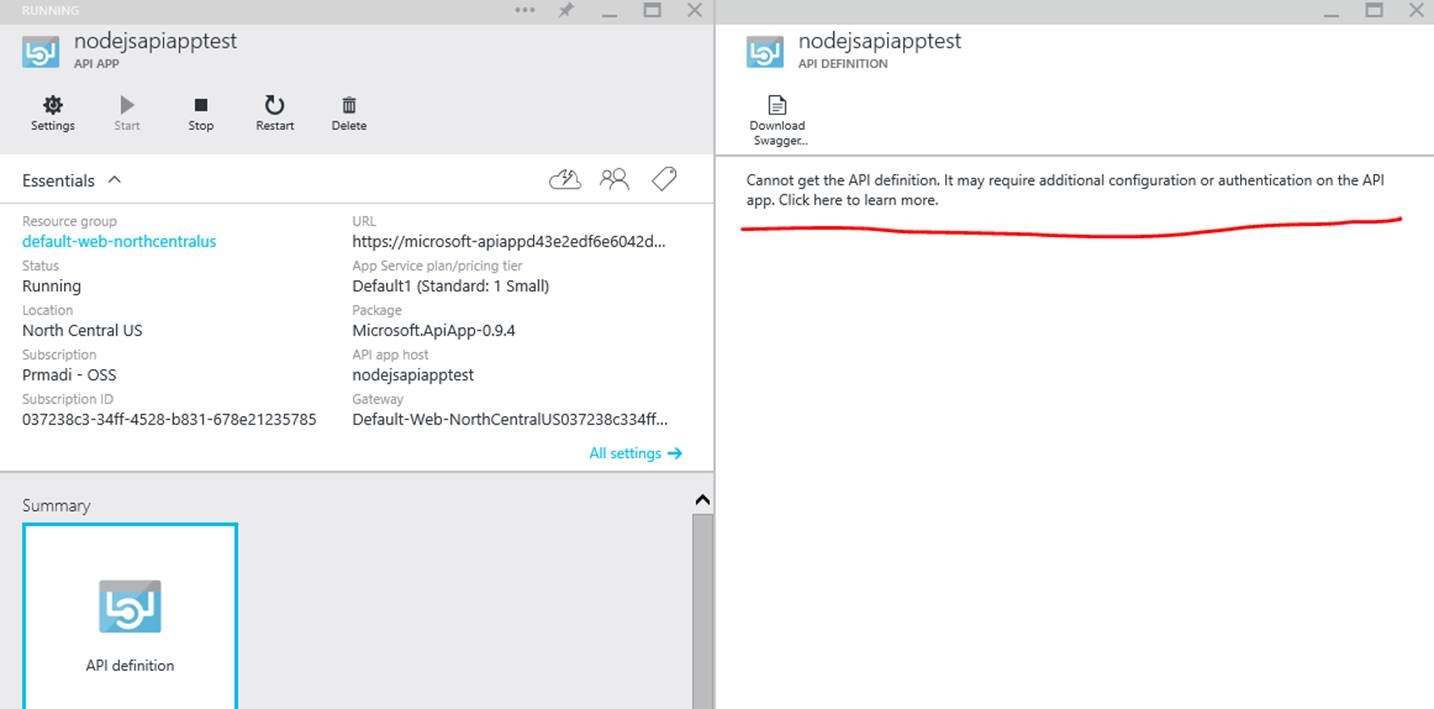Open the API definition summary tile
1434x709 pixels.
130,616
